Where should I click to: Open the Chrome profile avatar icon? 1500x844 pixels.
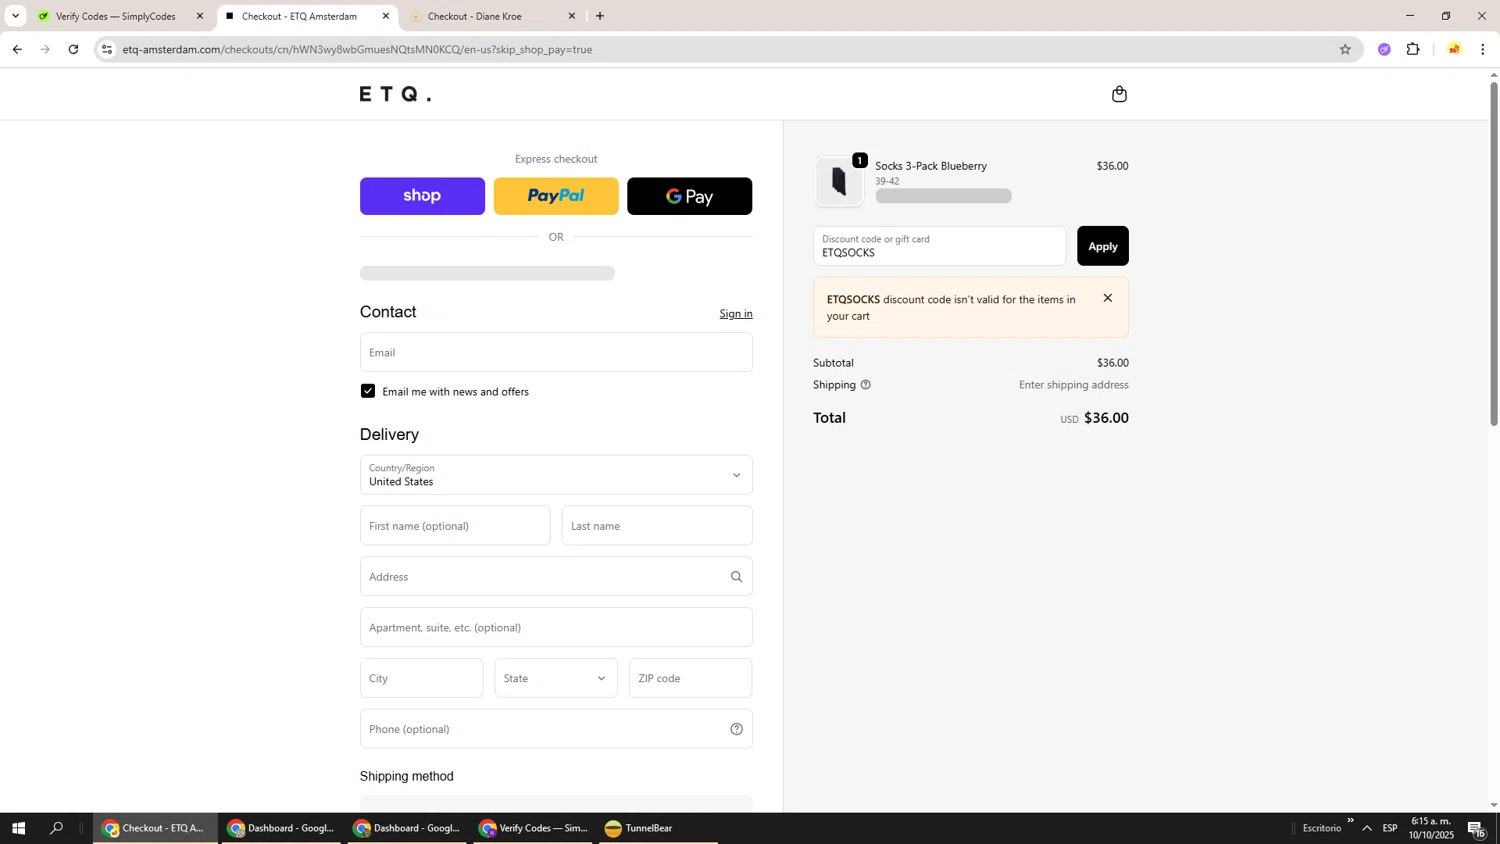1454,49
